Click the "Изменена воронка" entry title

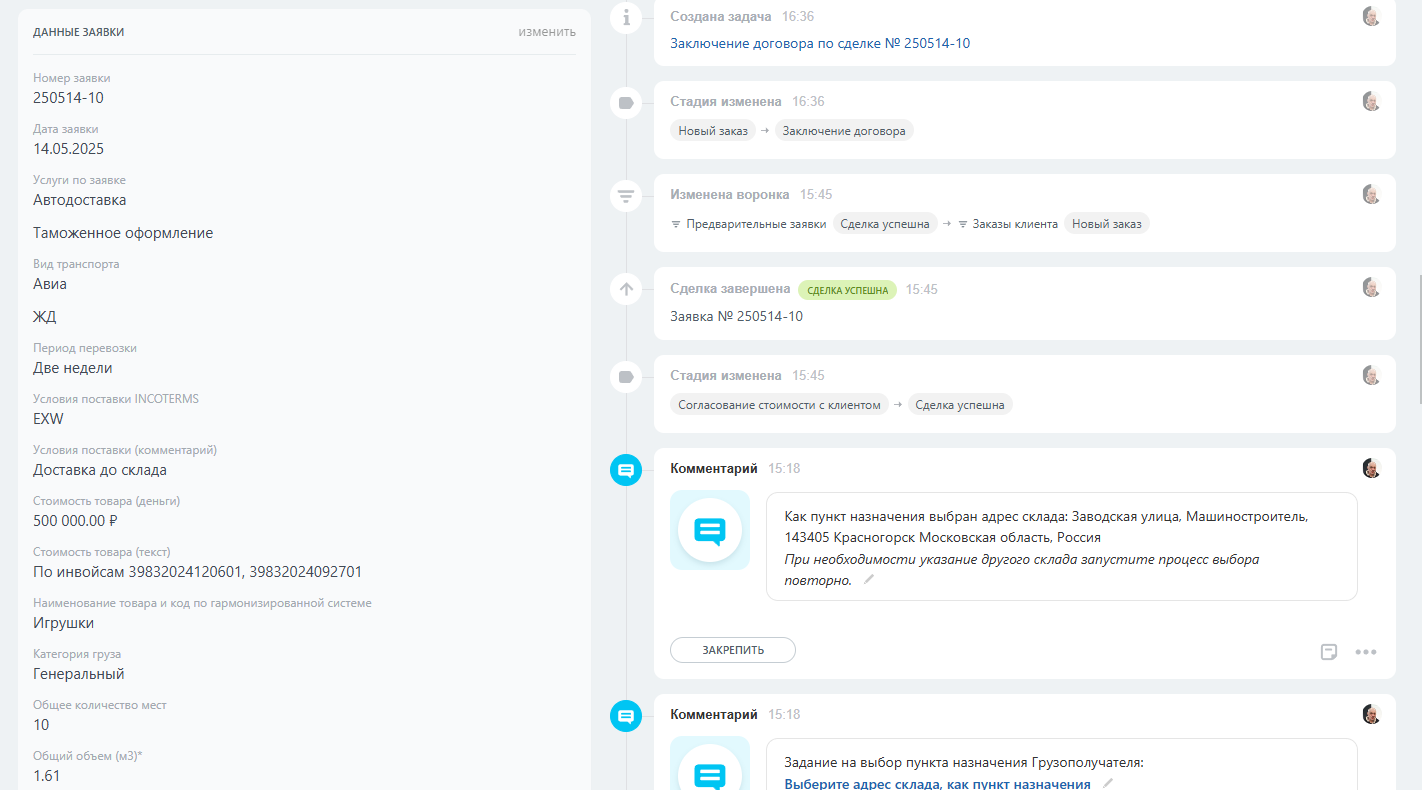tap(730, 195)
